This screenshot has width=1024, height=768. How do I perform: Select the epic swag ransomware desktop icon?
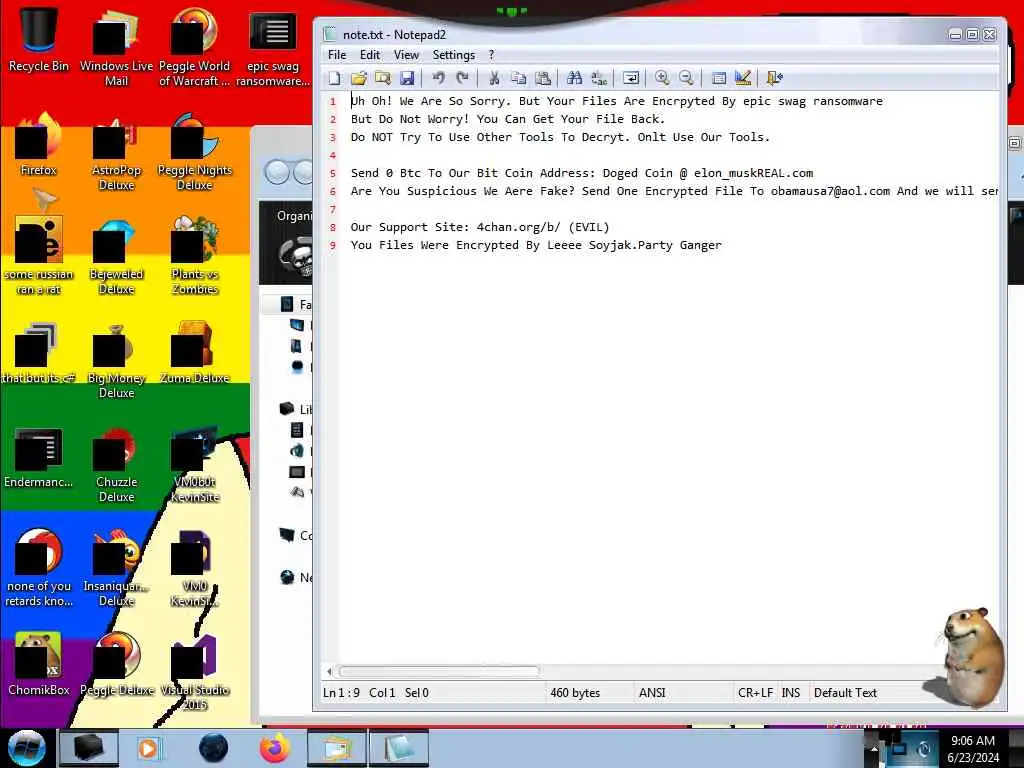coord(272,48)
